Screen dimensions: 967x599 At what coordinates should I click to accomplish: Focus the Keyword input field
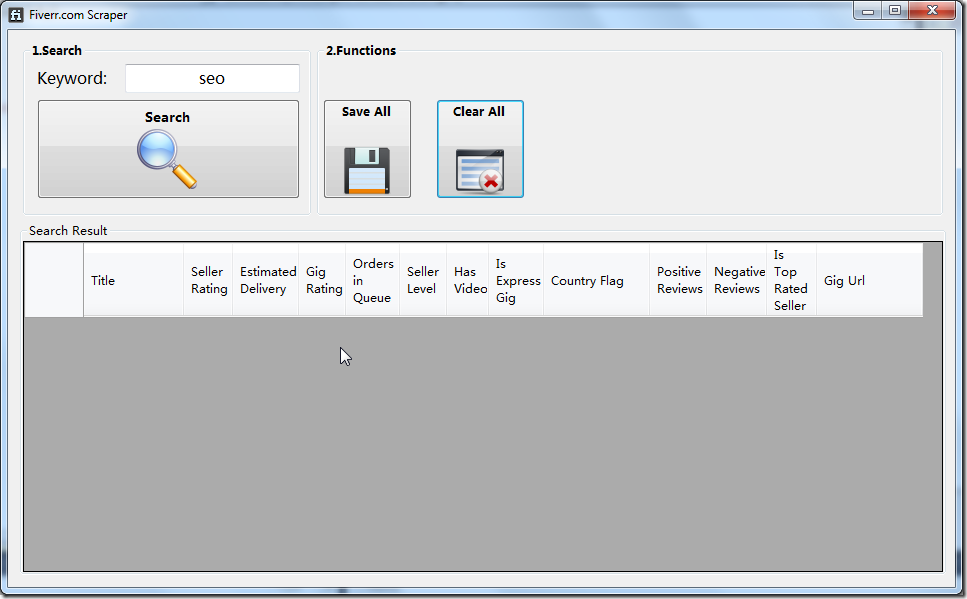(x=212, y=78)
